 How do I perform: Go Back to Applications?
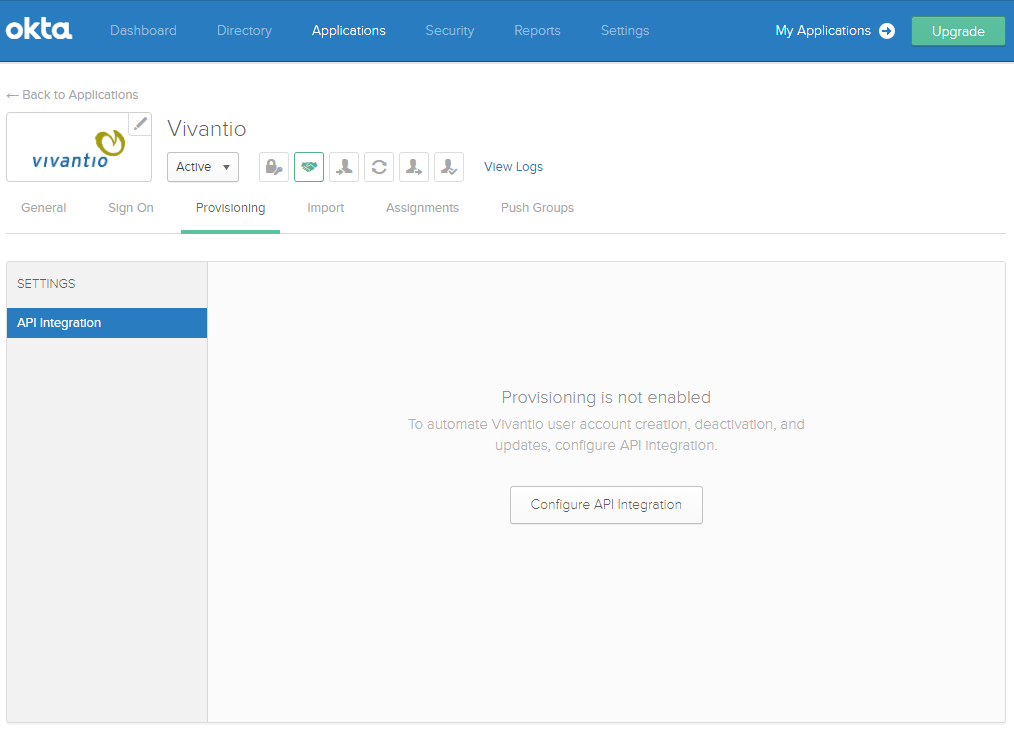[x=72, y=95]
